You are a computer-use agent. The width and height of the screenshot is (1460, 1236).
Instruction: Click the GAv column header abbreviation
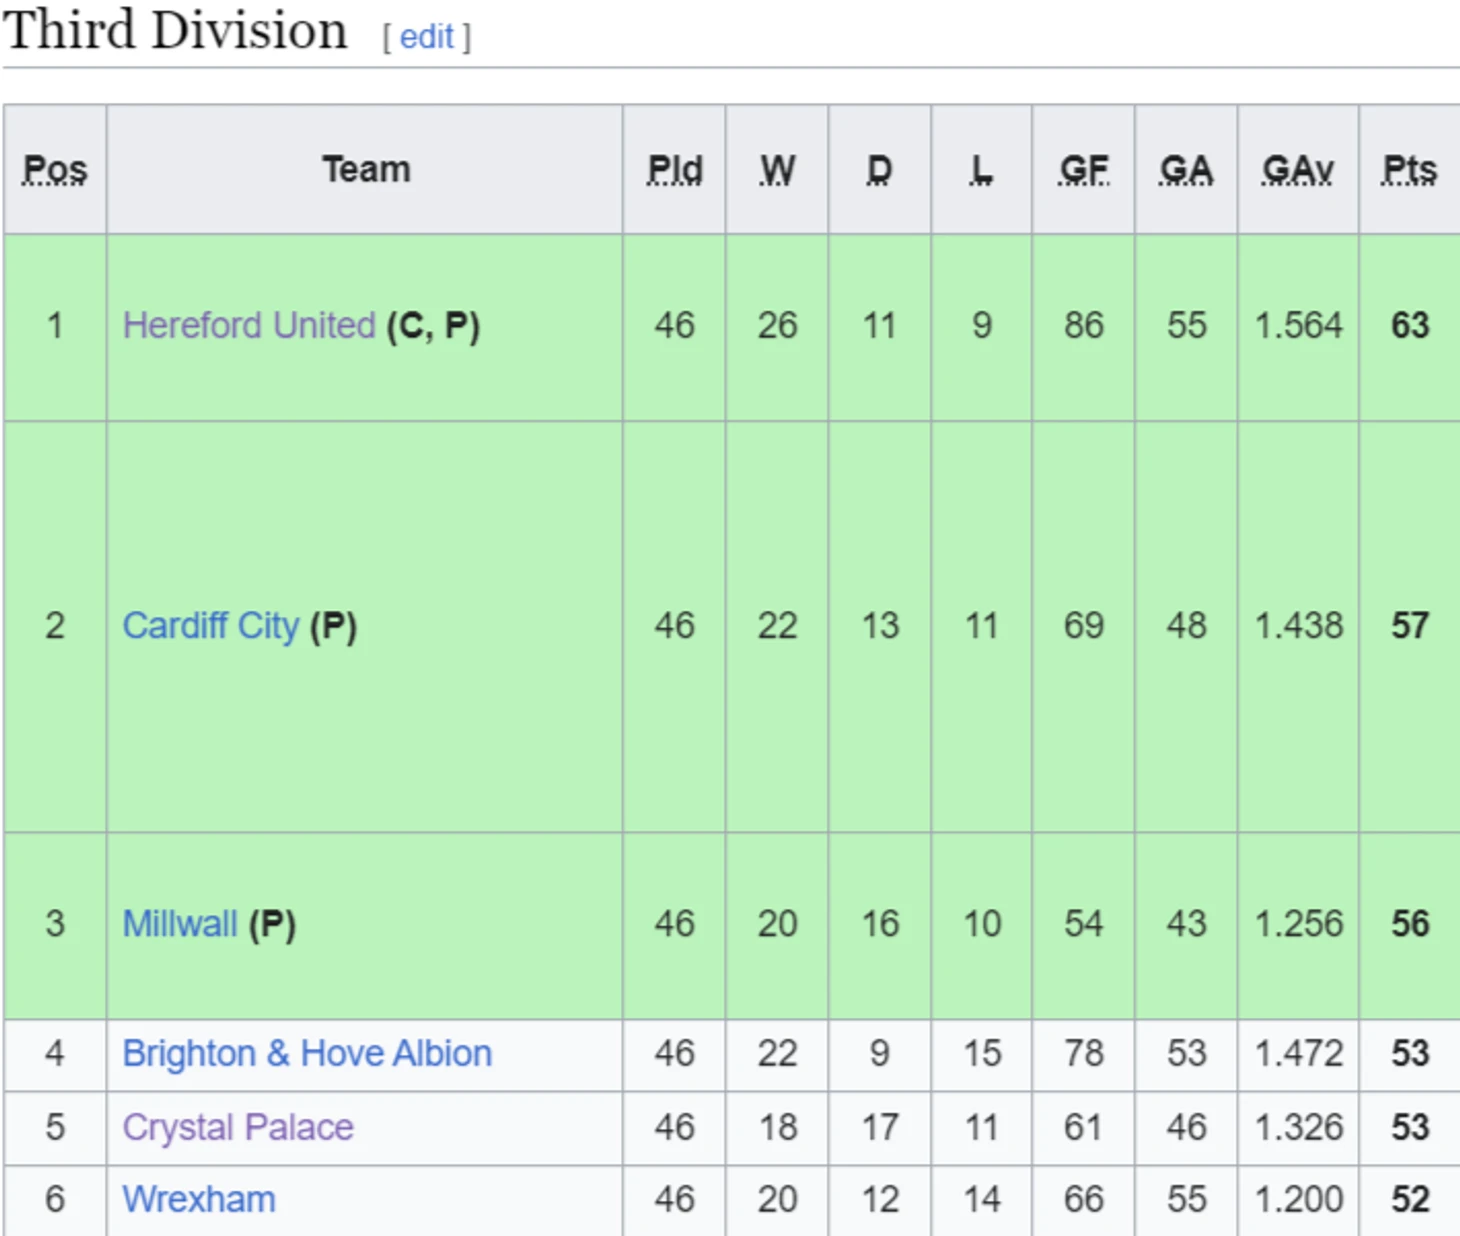pyautogui.click(x=1298, y=170)
